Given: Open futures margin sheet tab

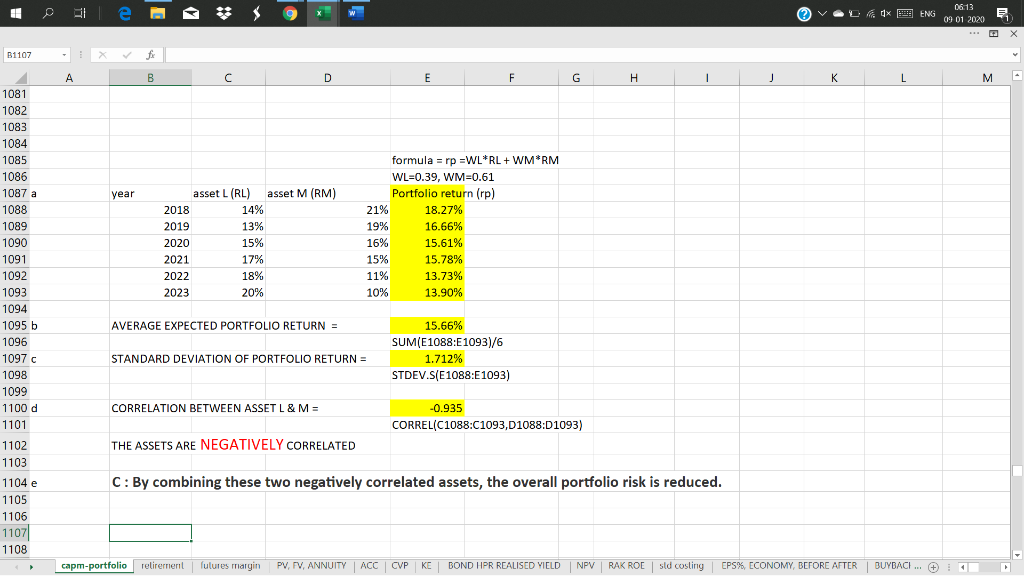Looking at the screenshot, I should 230,566.
